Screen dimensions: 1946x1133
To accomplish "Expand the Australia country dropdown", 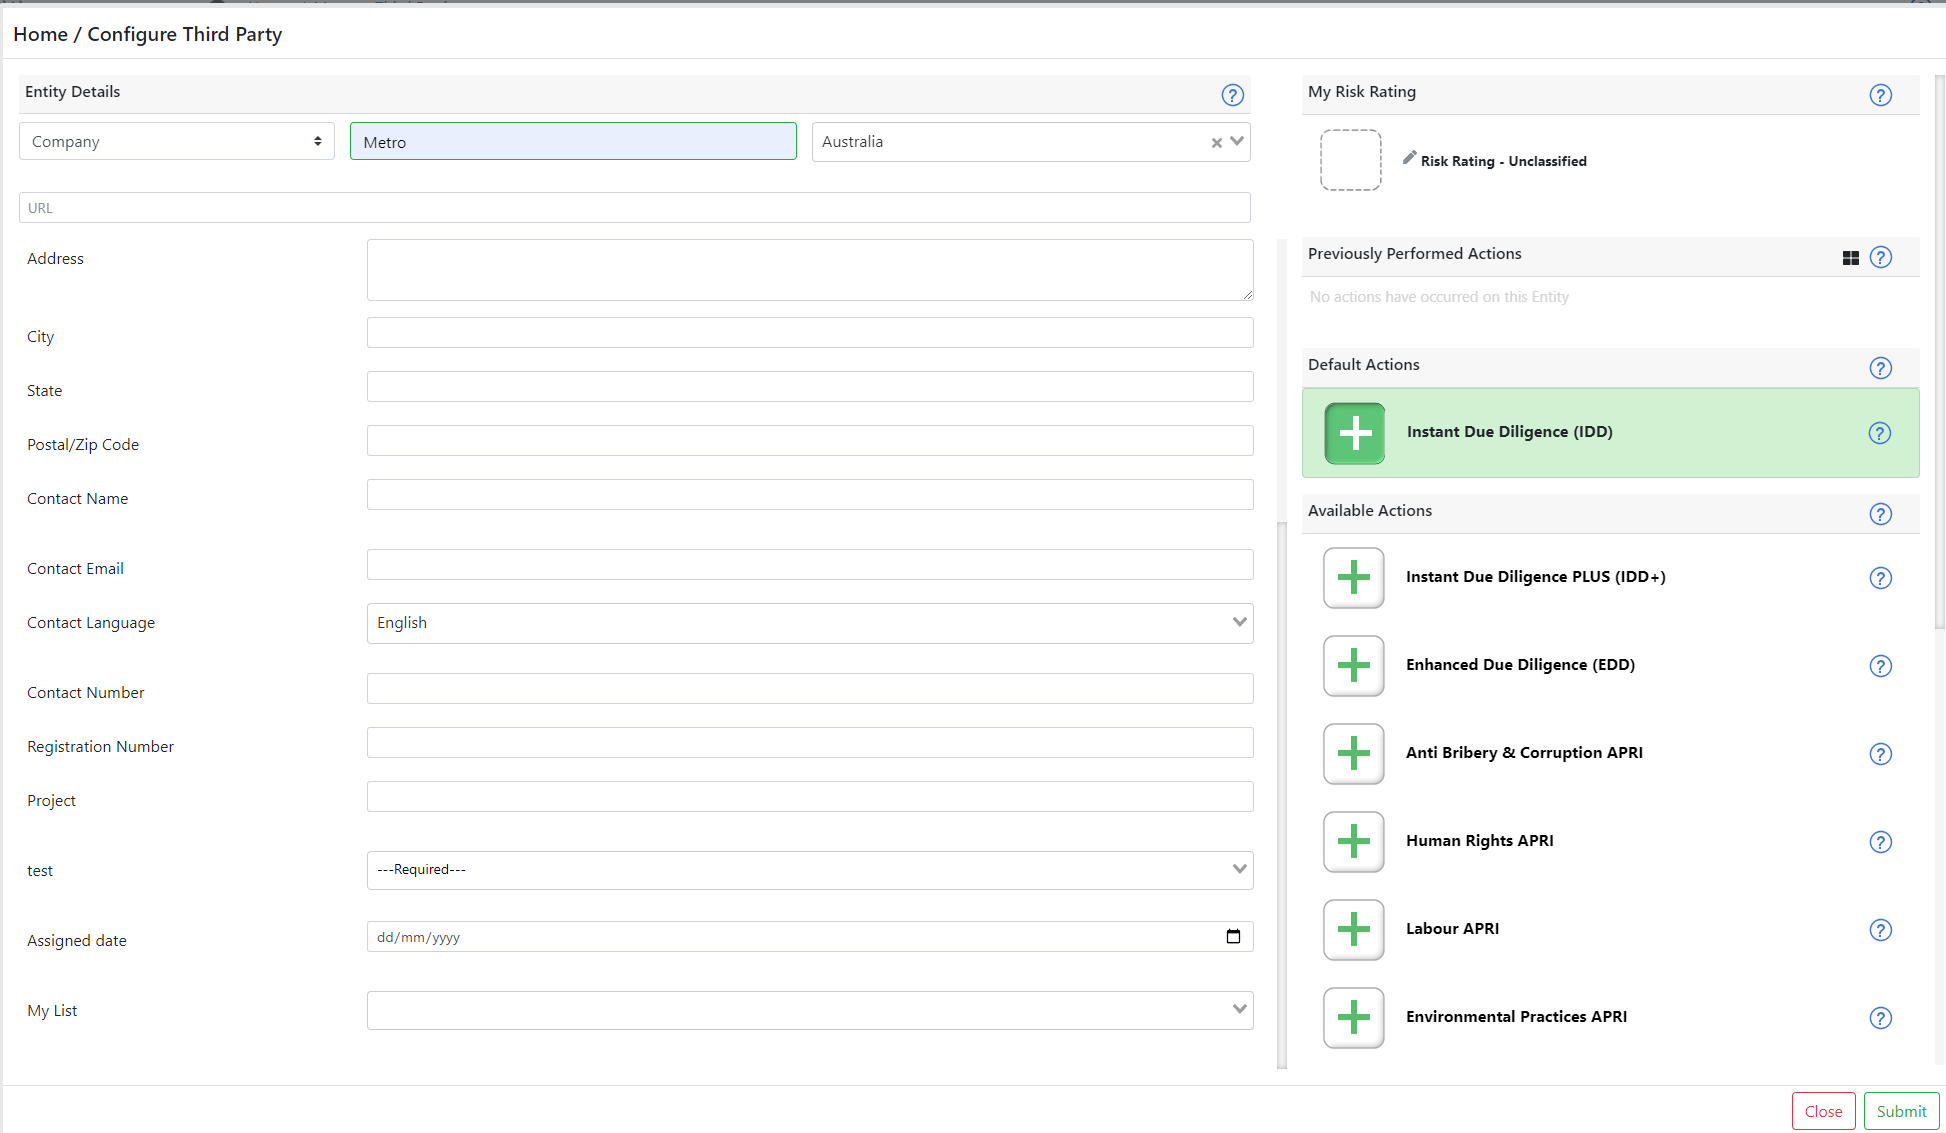I will [x=1238, y=141].
